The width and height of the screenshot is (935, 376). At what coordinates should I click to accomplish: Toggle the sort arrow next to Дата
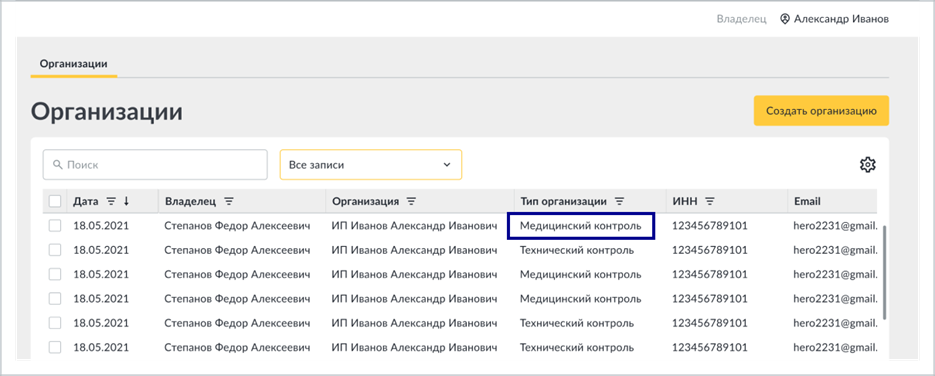tap(126, 201)
